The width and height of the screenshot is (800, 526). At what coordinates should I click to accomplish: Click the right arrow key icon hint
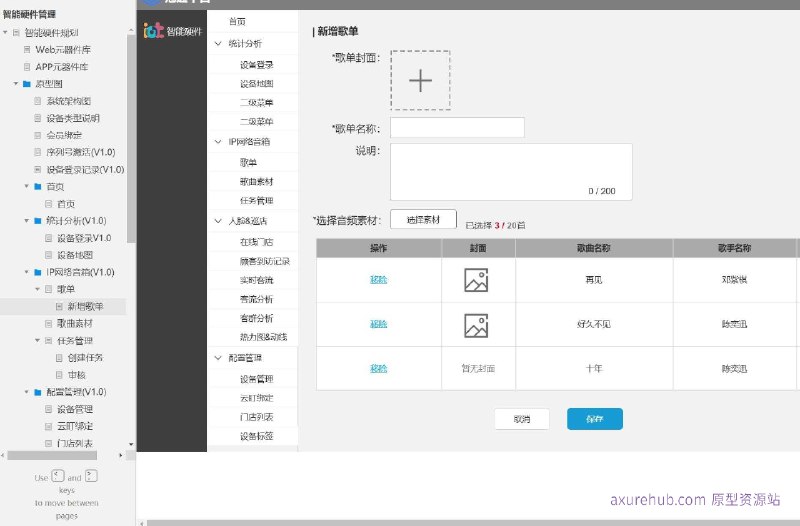point(91,476)
